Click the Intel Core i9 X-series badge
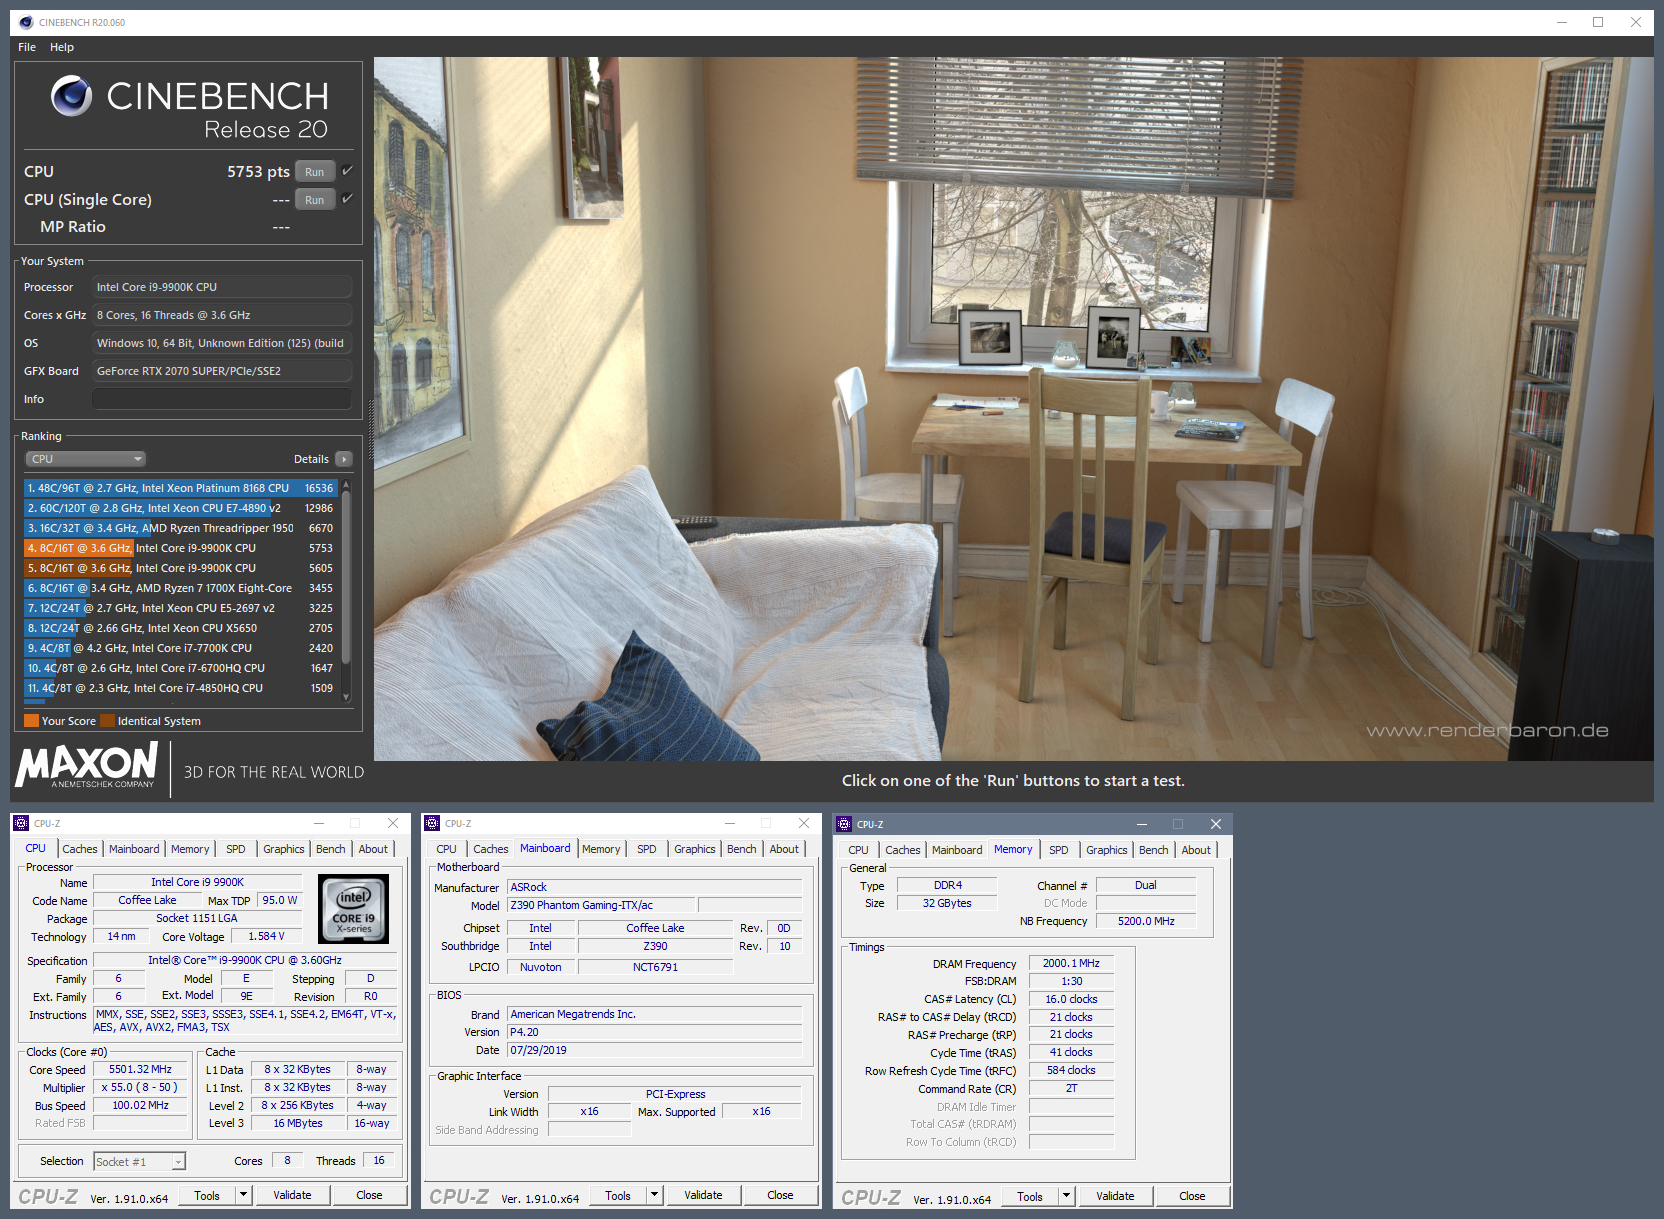 354,909
